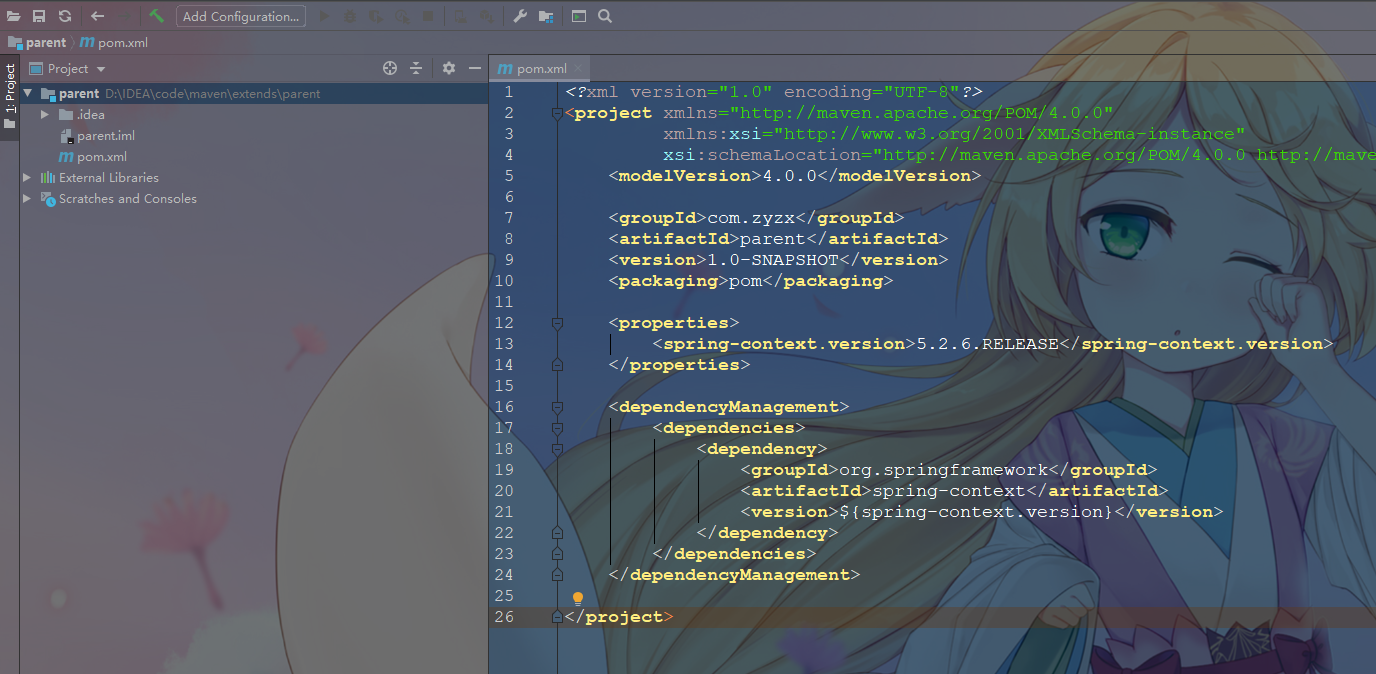The width and height of the screenshot is (1376, 674).
Task: Expand the .idea folder arrow
Action: tap(44, 115)
